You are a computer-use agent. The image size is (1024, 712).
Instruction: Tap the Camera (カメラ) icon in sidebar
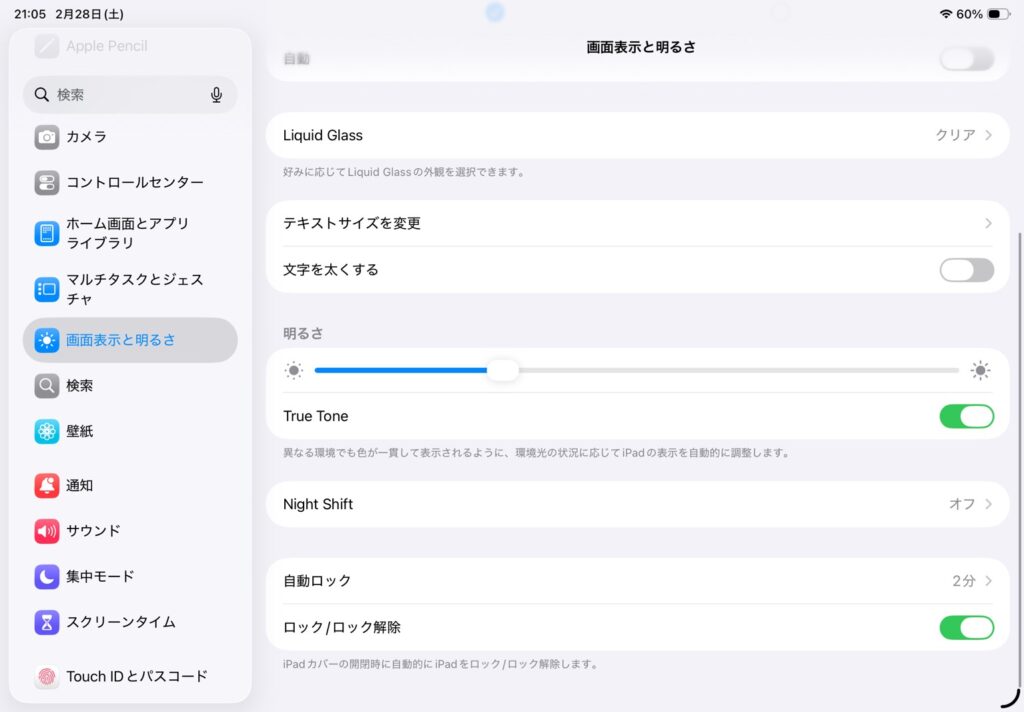click(47, 137)
